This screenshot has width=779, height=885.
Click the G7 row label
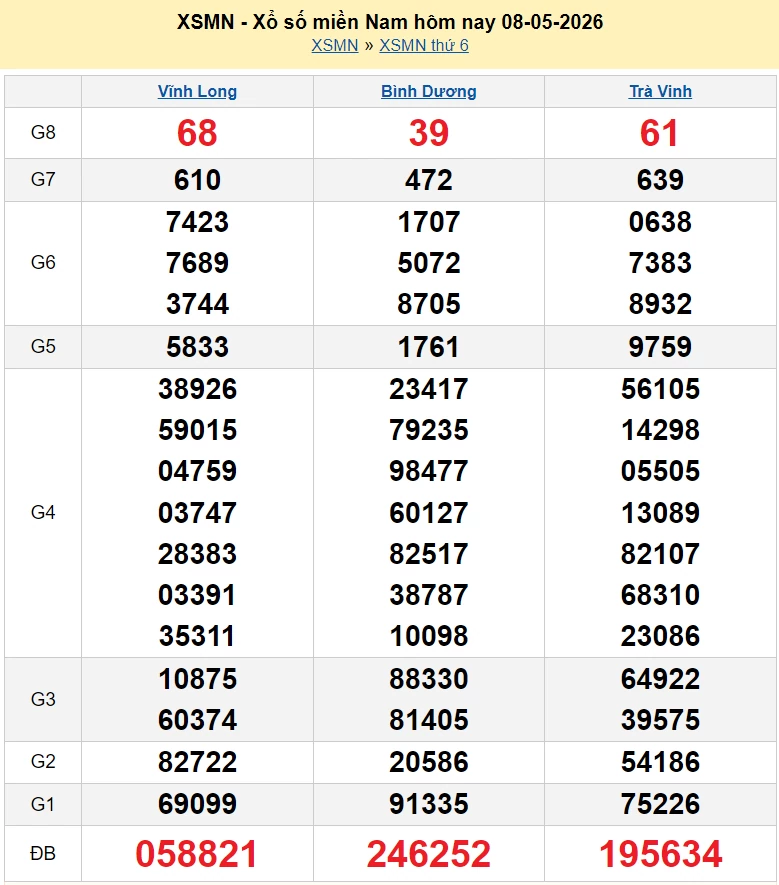point(43,179)
